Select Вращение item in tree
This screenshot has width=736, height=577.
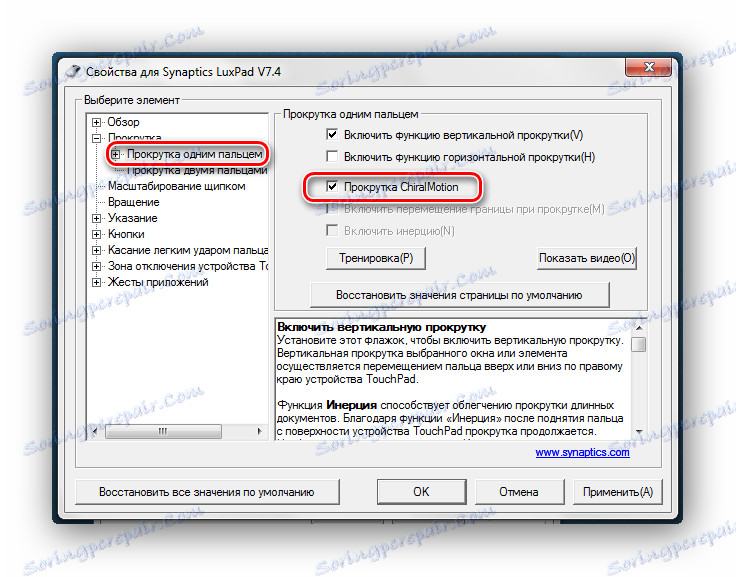point(134,202)
